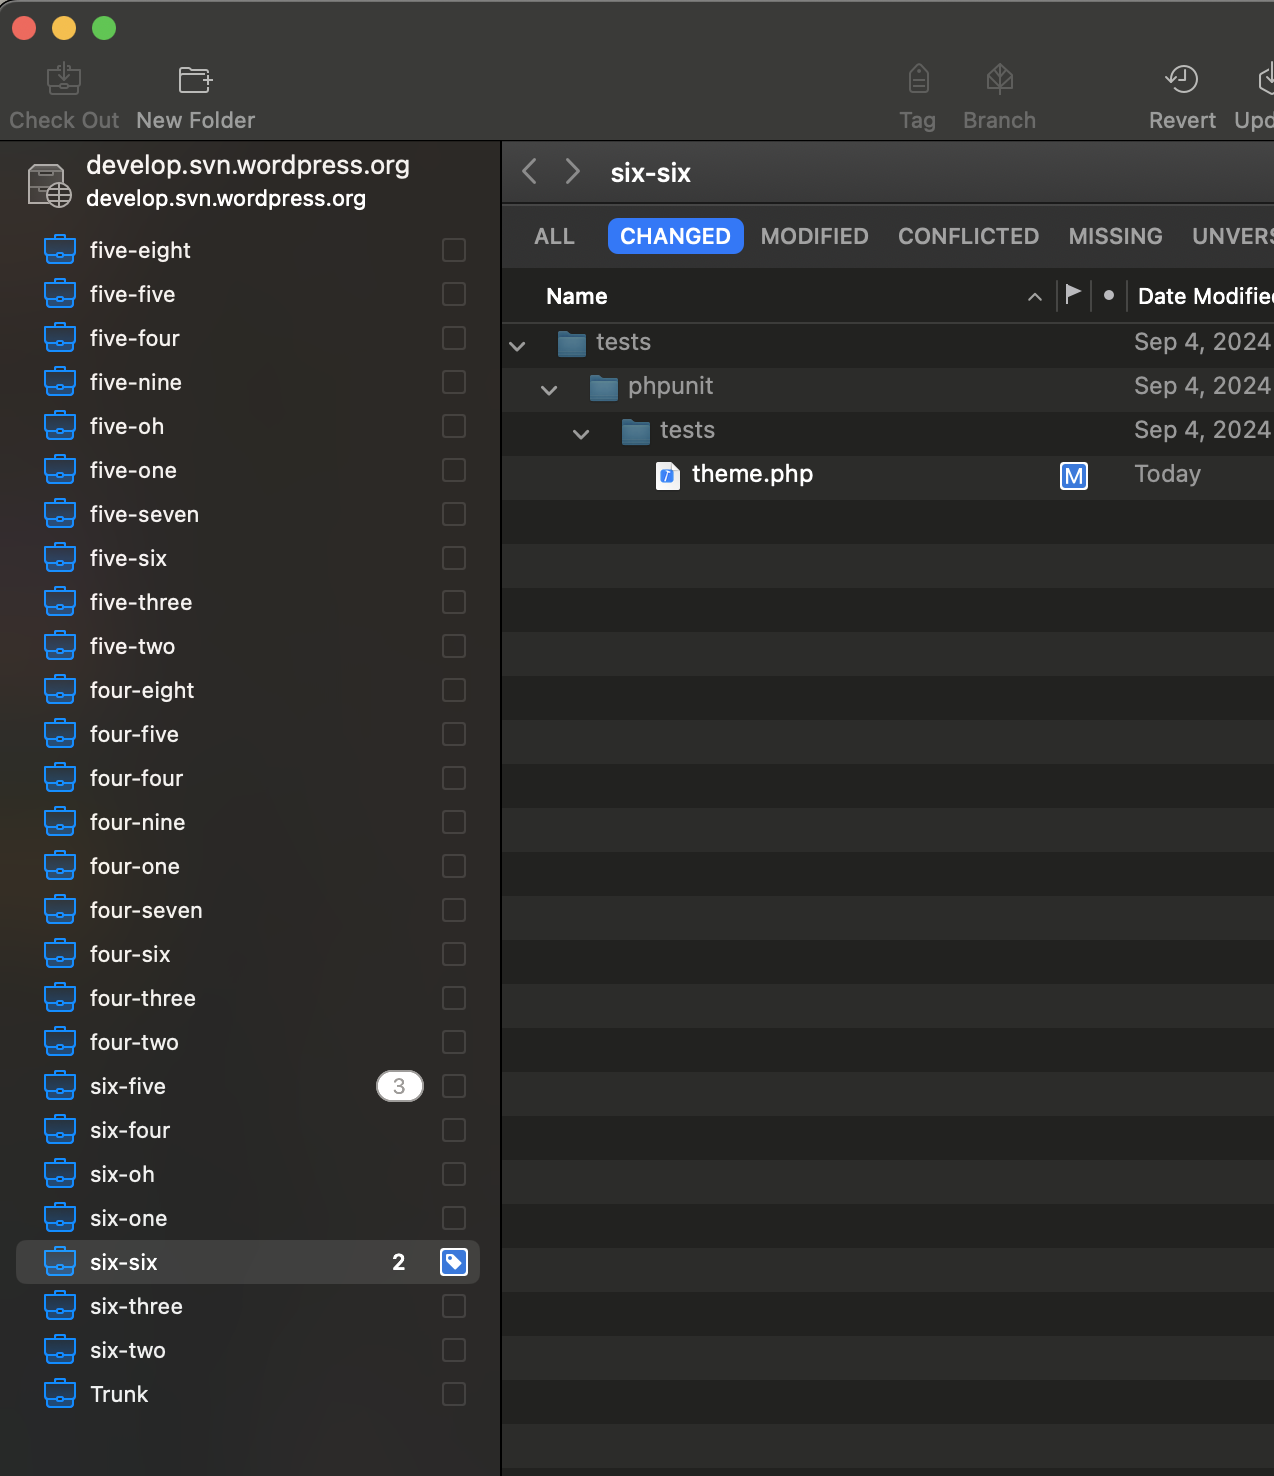Click the flag column header icon
1274x1476 pixels.
[1073, 295]
